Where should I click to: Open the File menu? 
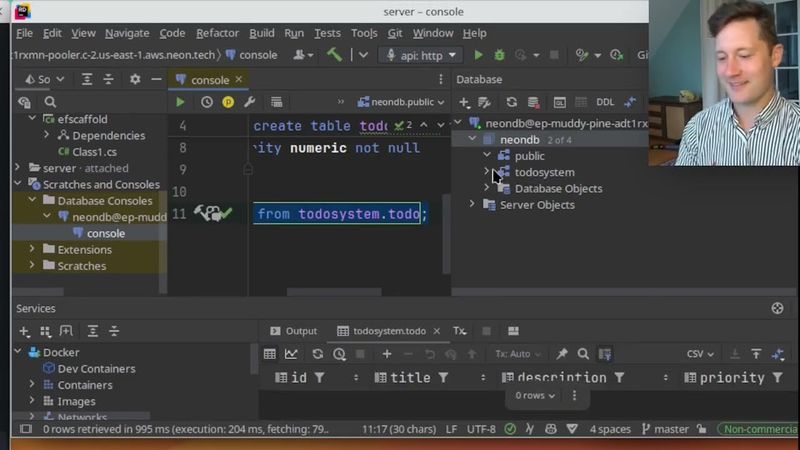tap(24, 33)
